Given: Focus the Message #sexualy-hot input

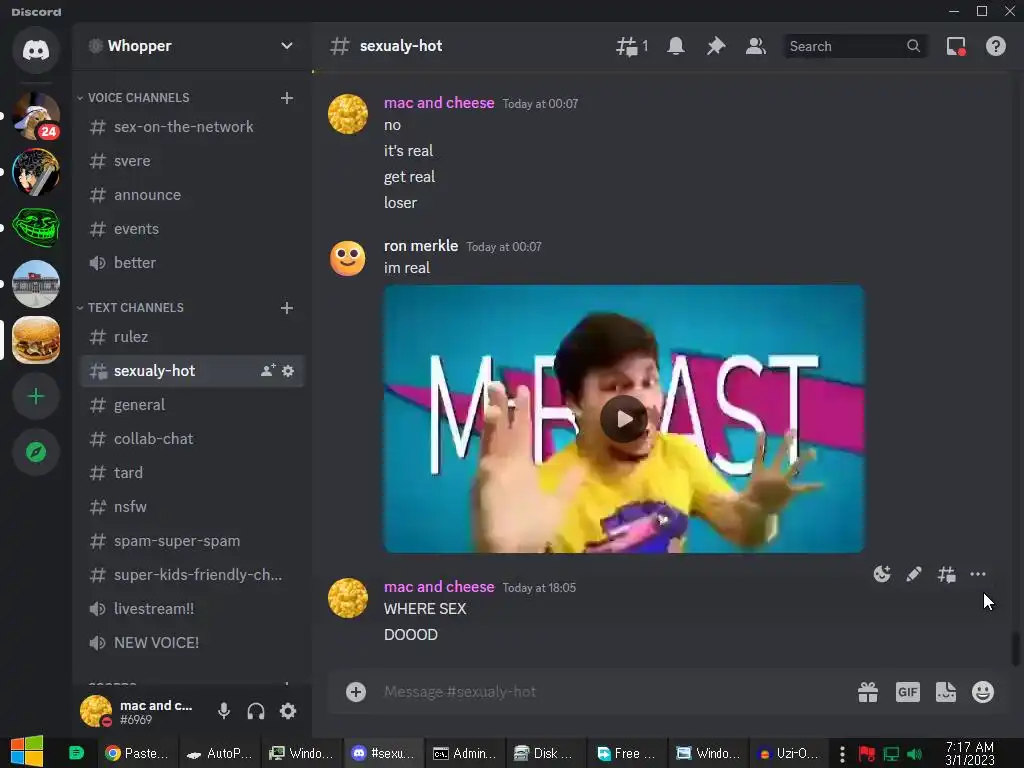Looking at the screenshot, I should point(614,692).
